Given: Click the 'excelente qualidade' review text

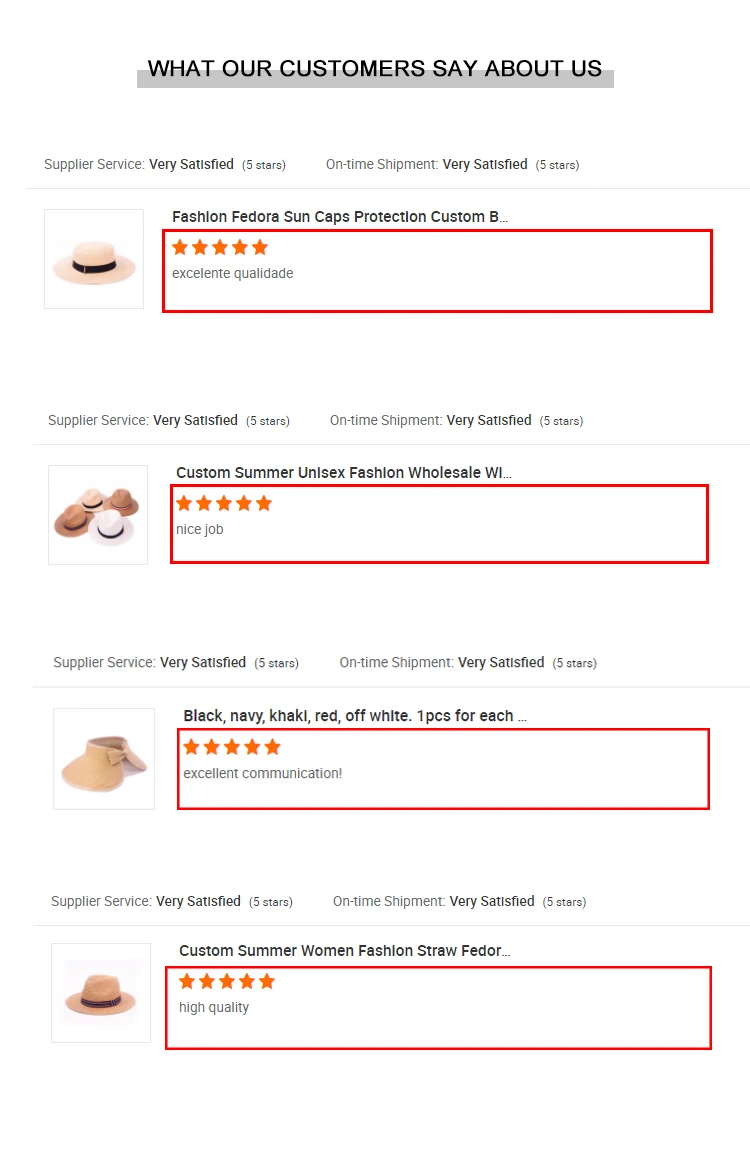Looking at the screenshot, I should [233, 273].
